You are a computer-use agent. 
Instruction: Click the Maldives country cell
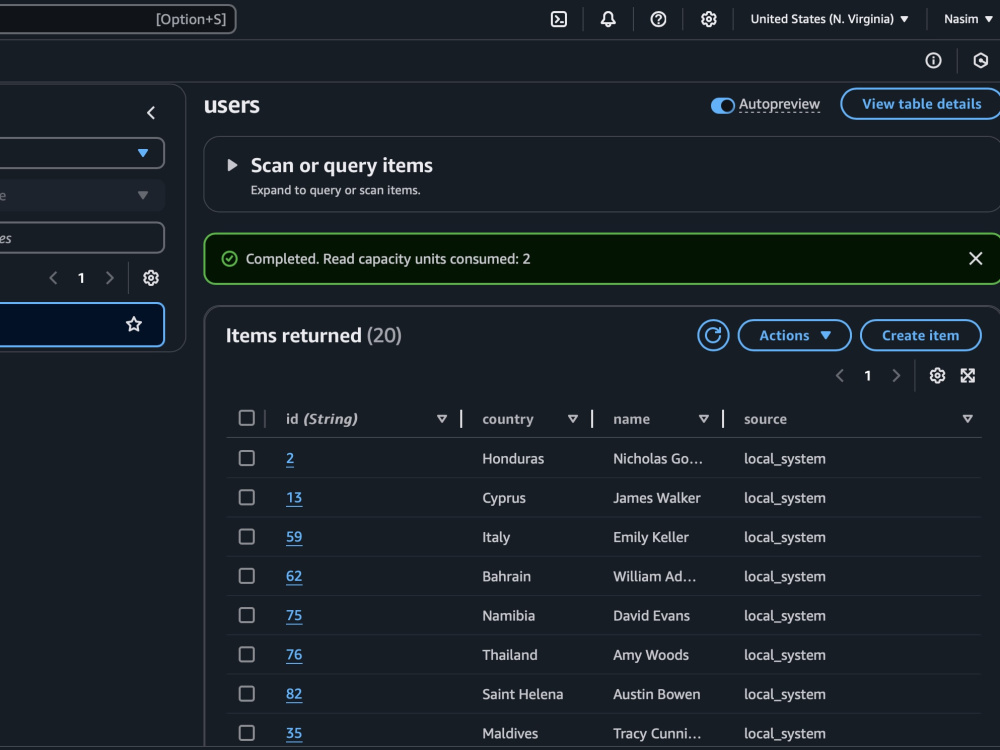(x=510, y=733)
